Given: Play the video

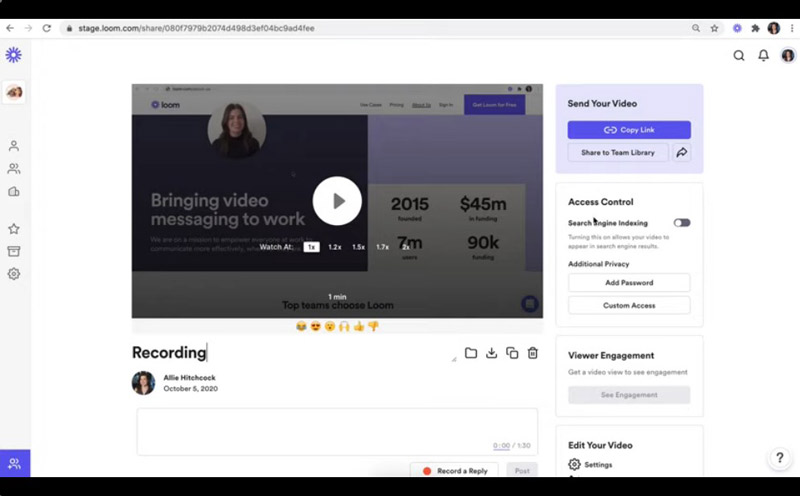Looking at the screenshot, I should 337,201.
